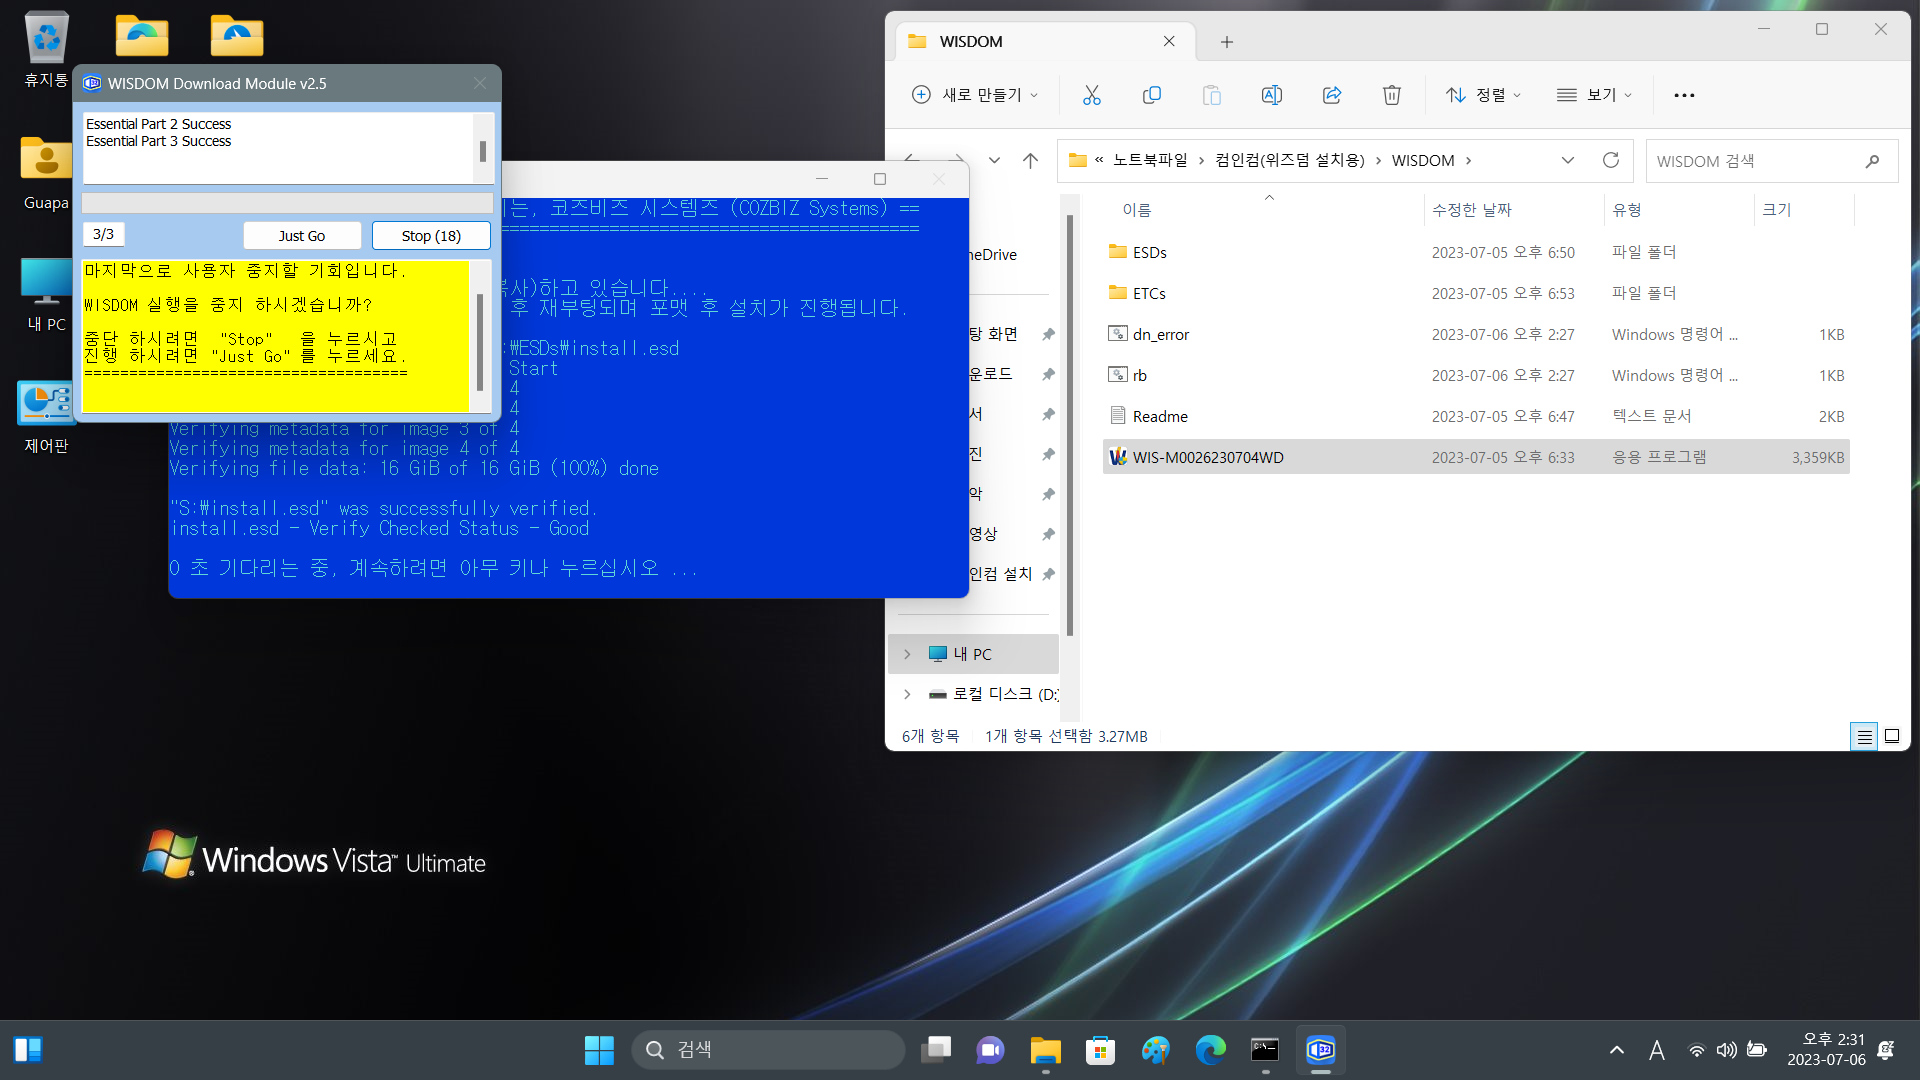1920x1080 pixels.
Task: Click the WISDOM download progress bar
Action: tap(287, 203)
